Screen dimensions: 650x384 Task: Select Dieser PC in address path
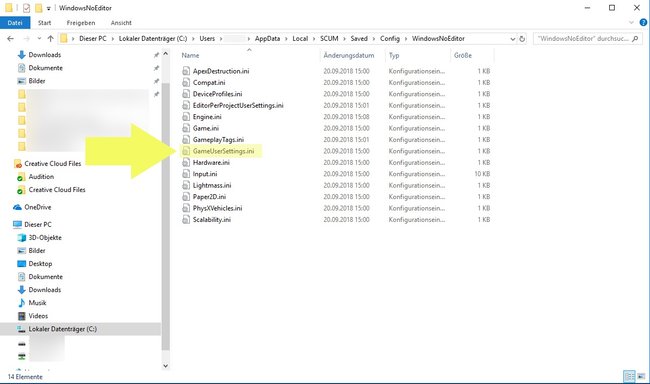[93, 39]
